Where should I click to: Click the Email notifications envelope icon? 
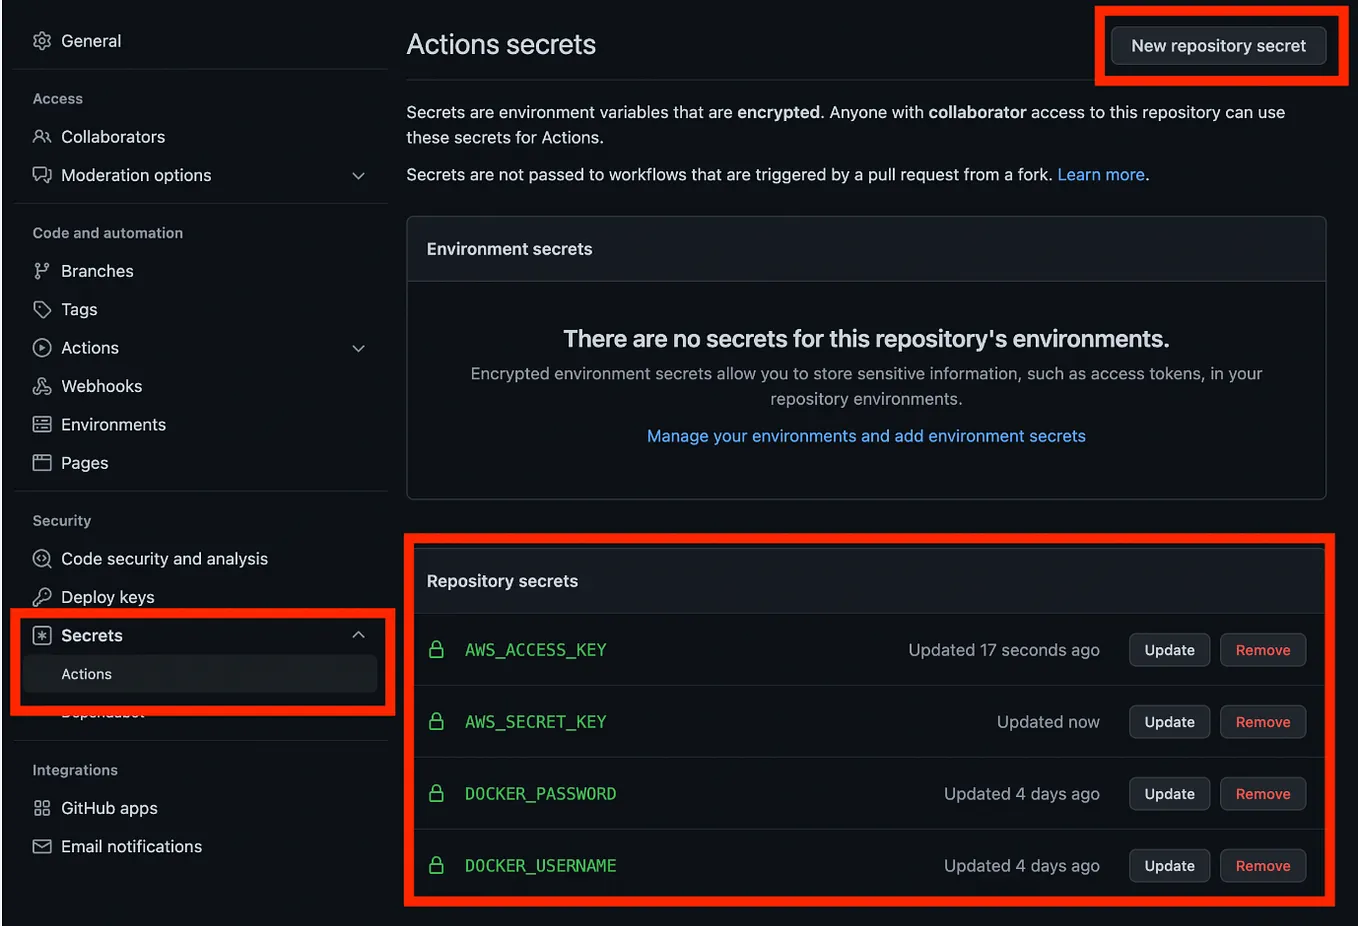coord(42,845)
